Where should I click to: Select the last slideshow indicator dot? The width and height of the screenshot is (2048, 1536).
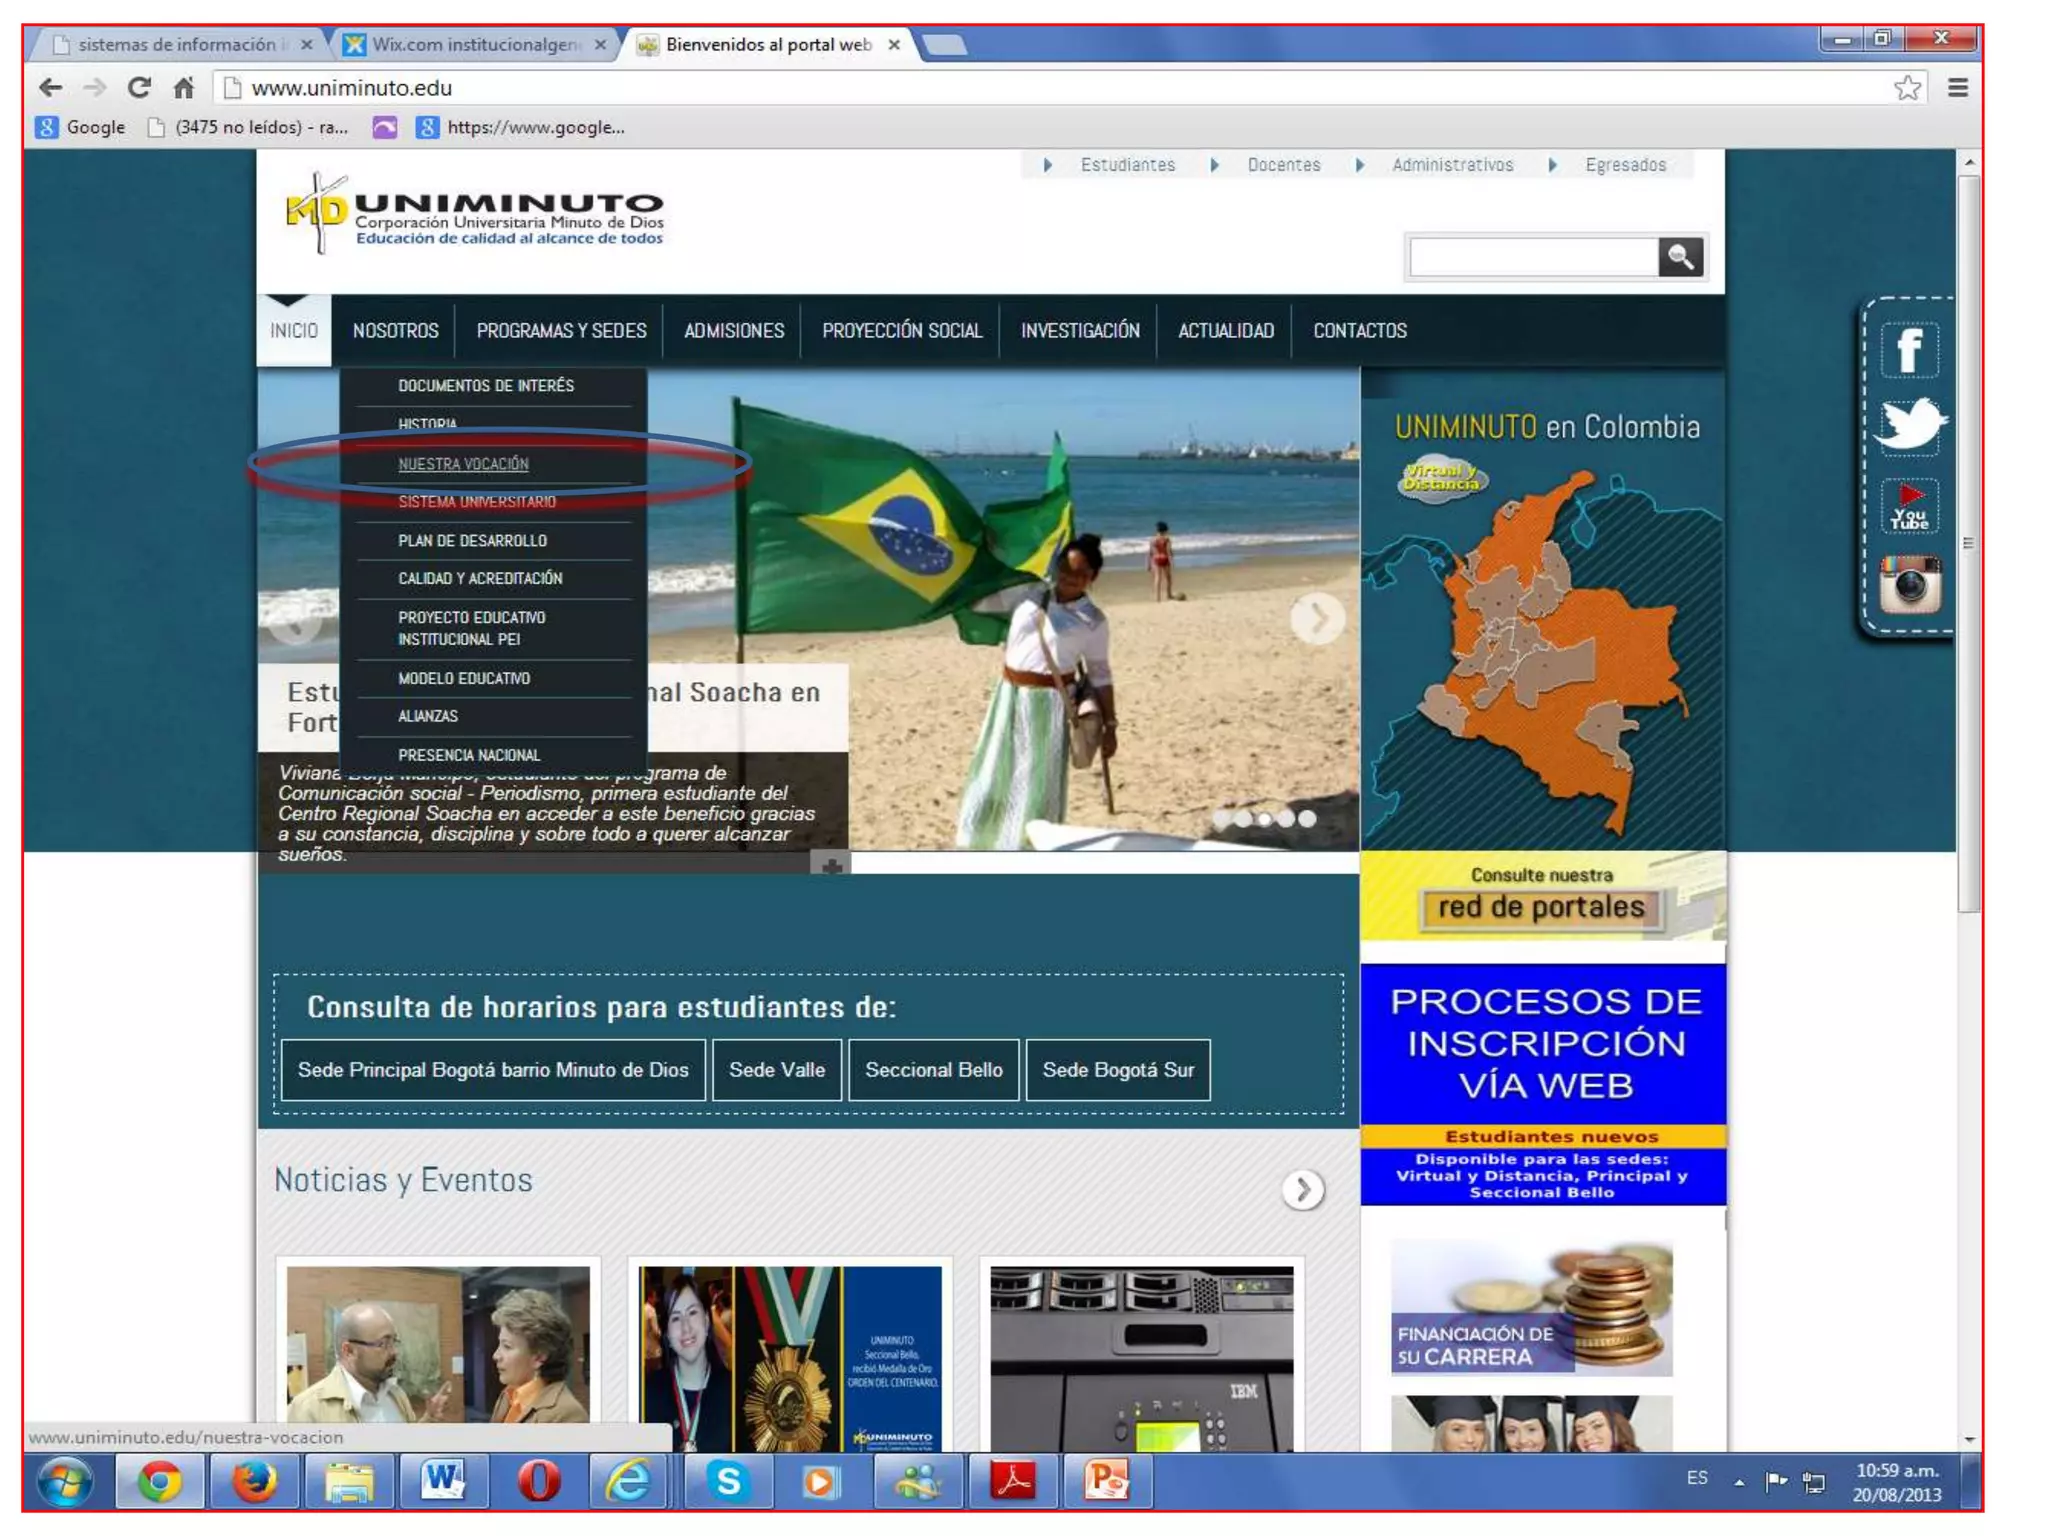coord(1307,818)
